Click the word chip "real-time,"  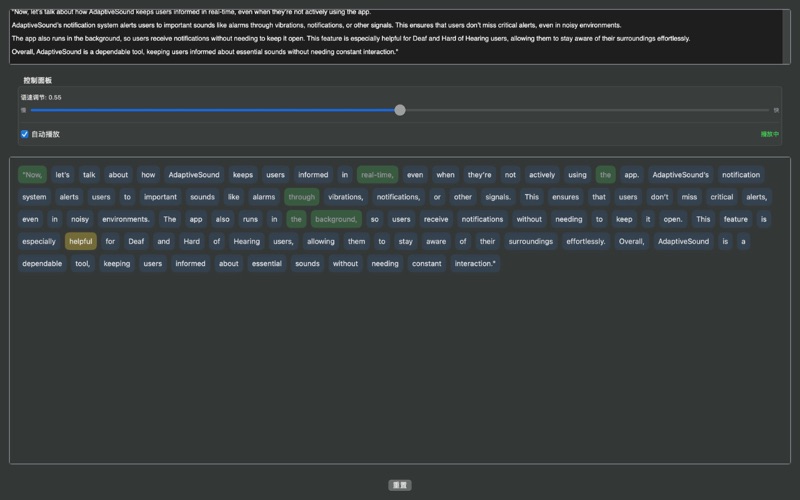[377, 174]
